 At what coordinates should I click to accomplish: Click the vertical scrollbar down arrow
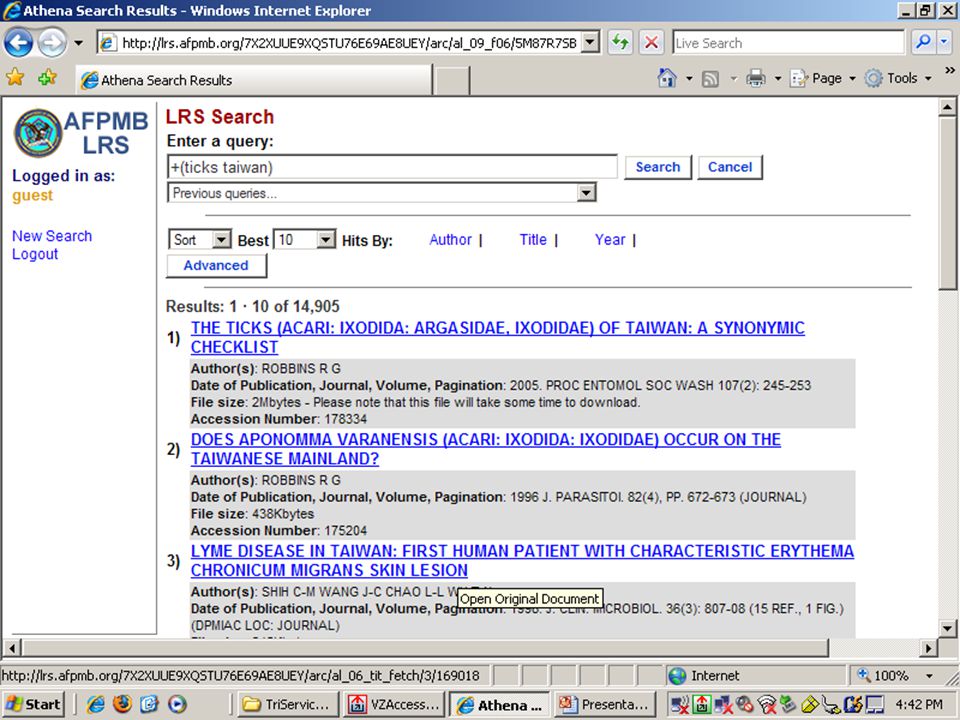pyautogui.click(x=947, y=628)
